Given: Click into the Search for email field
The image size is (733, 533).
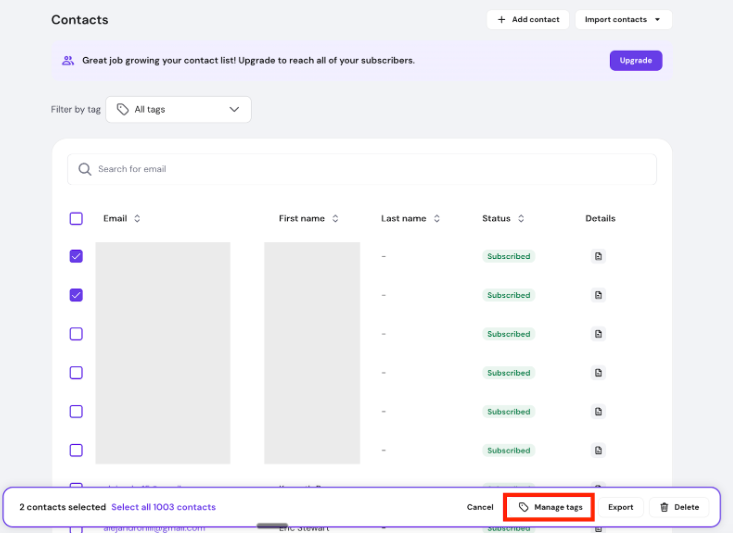Looking at the screenshot, I should [370, 169].
